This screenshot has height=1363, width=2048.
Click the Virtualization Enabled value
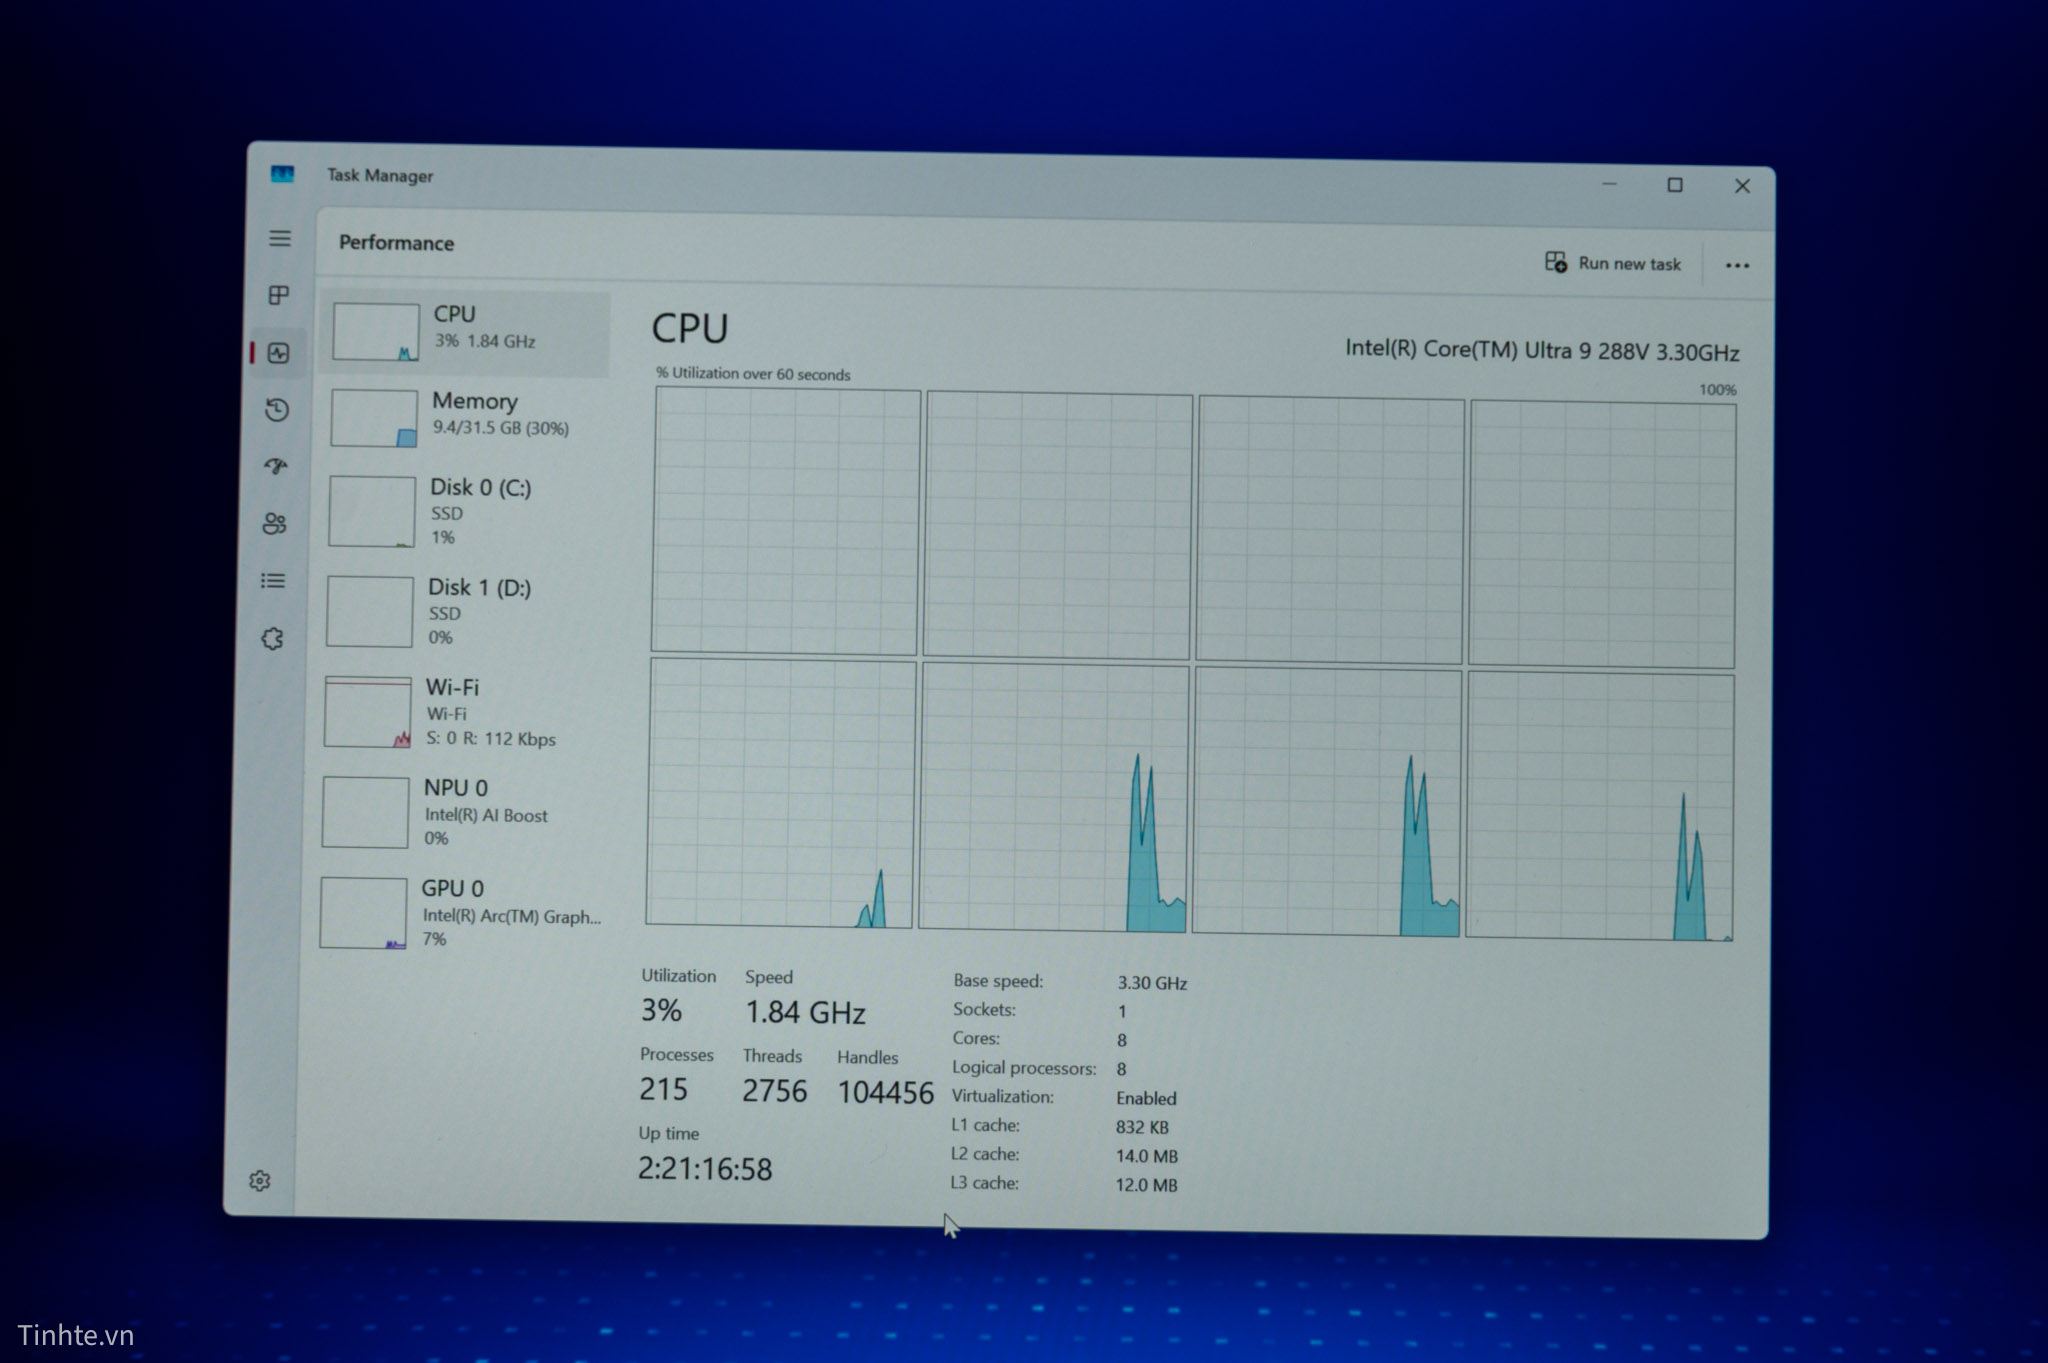(x=1146, y=1098)
